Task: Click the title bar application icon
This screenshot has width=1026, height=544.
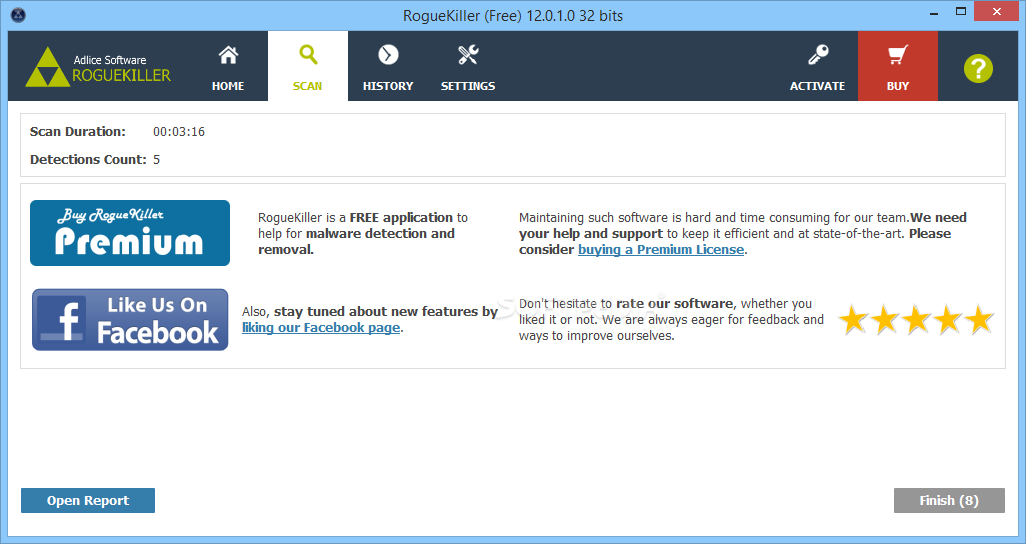Action: coord(18,14)
